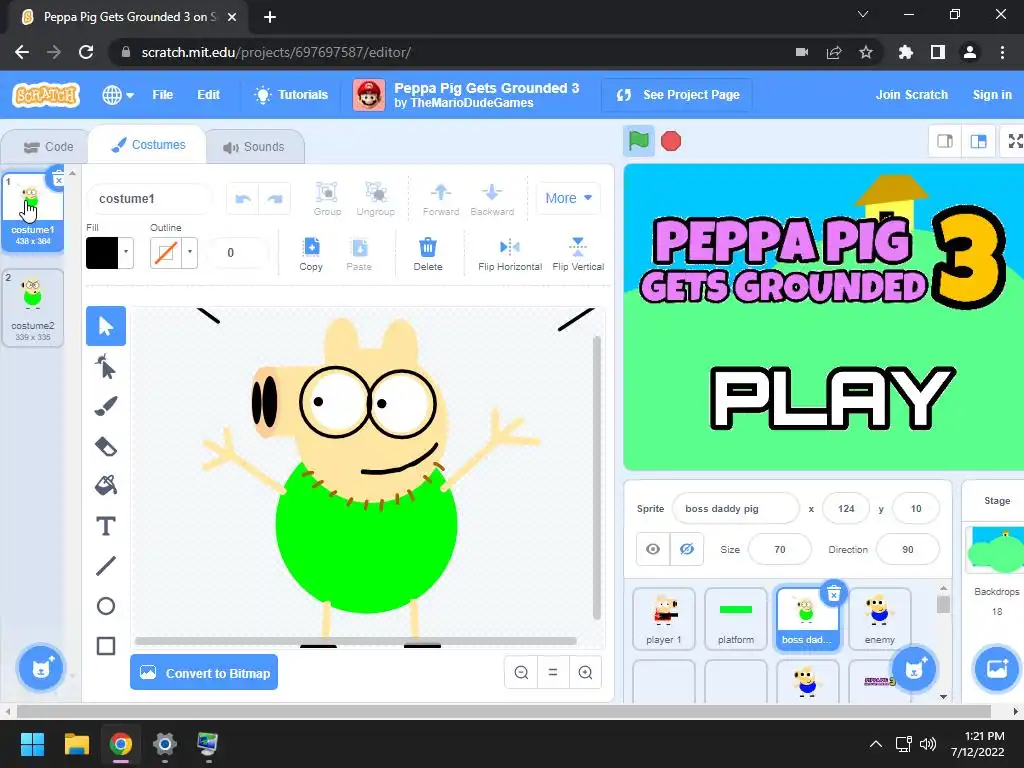Image resolution: width=1024 pixels, height=768 pixels.
Task: Reset paint canvas zoom
Action: (x=553, y=673)
